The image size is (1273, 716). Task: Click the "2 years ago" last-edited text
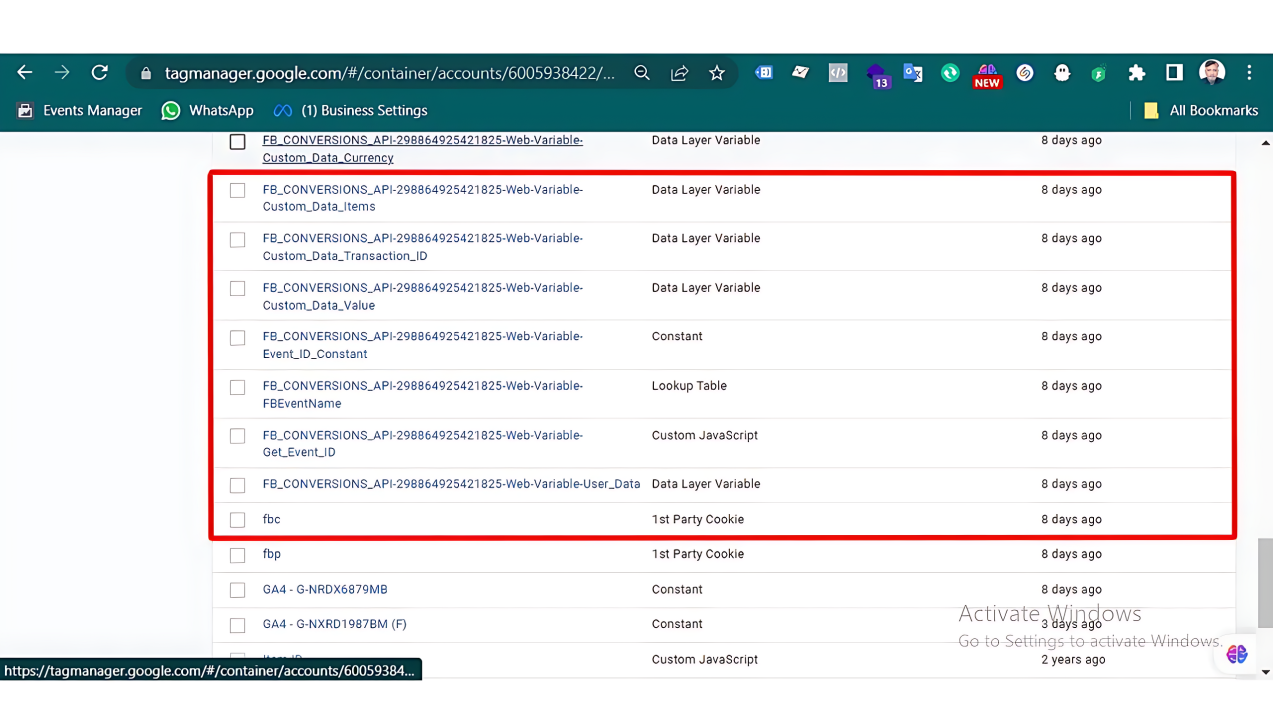1073,659
